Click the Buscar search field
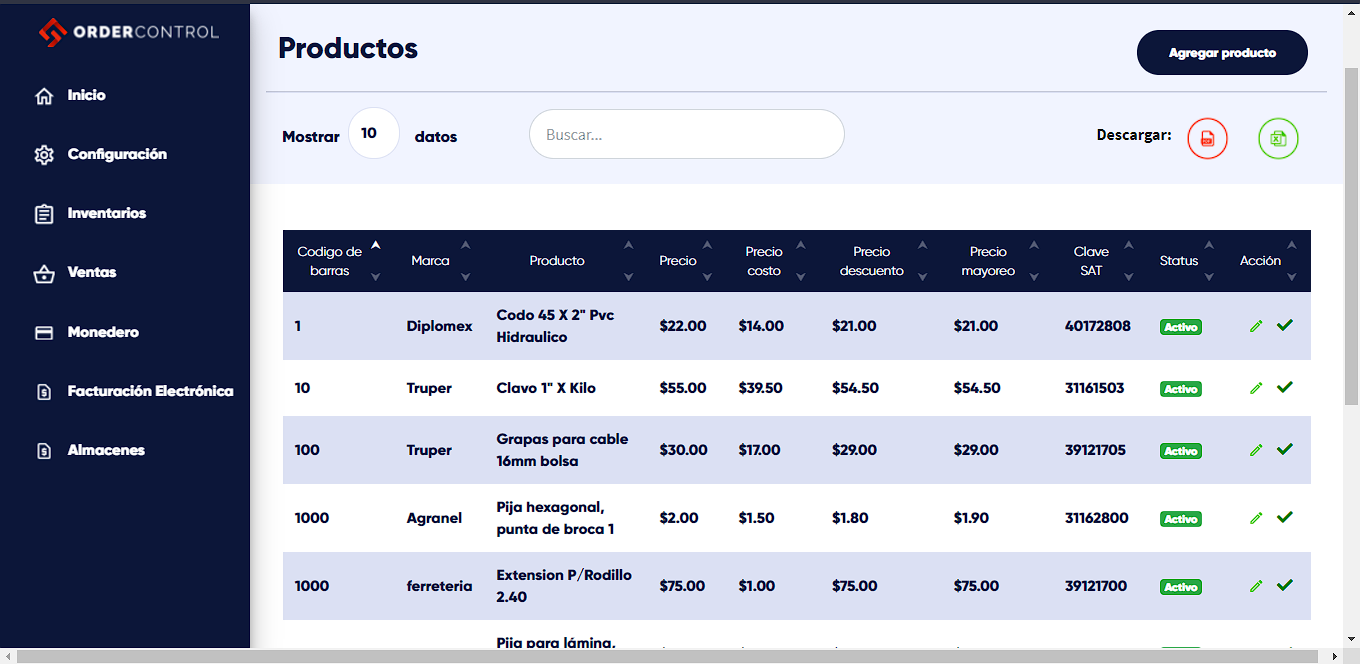This screenshot has width=1360, height=664. 686,134
